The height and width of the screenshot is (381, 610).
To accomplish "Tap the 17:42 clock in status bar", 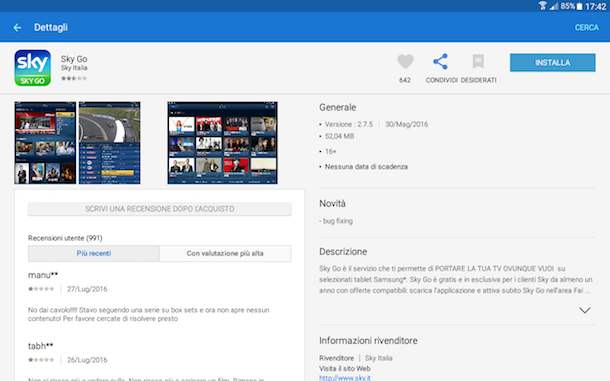I will click(595, 6).
